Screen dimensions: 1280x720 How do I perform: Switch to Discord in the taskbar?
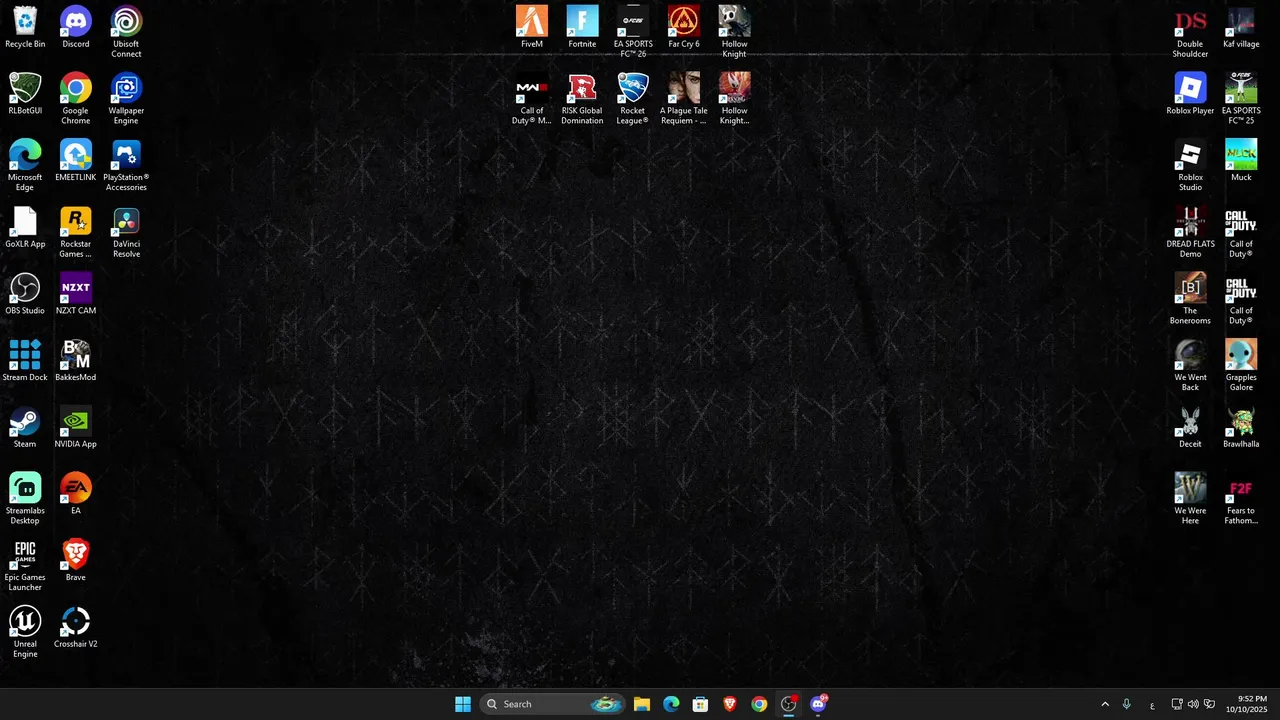818,704
